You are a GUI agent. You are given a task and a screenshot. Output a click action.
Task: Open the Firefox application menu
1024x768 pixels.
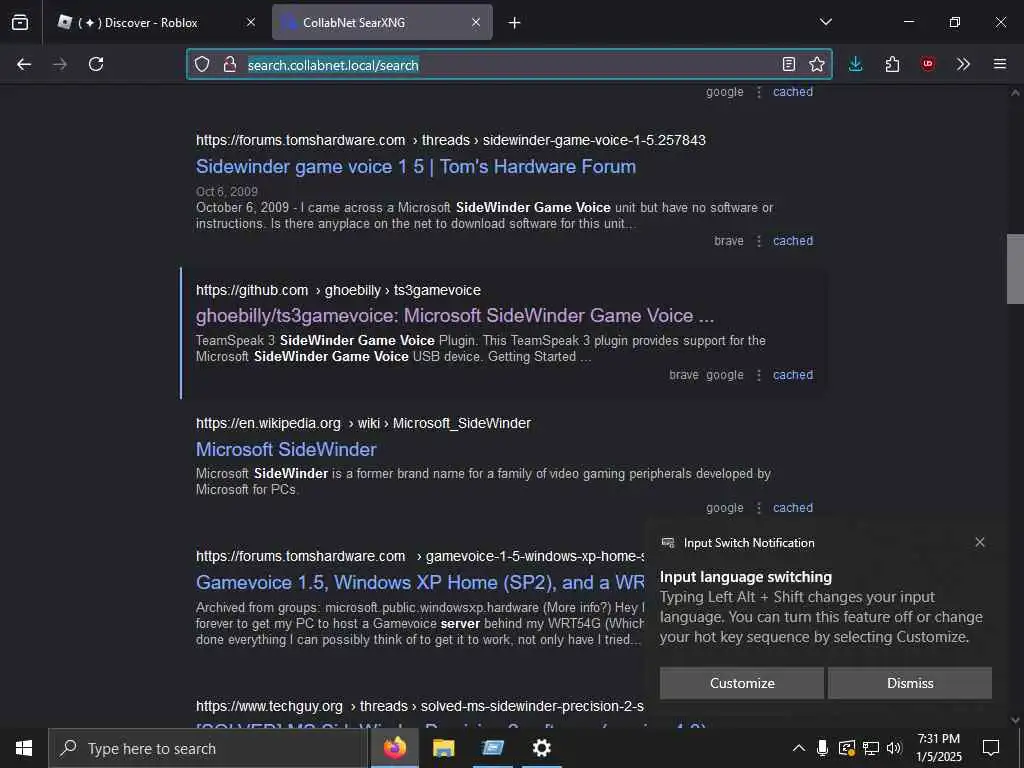[x=1000, y=64]
